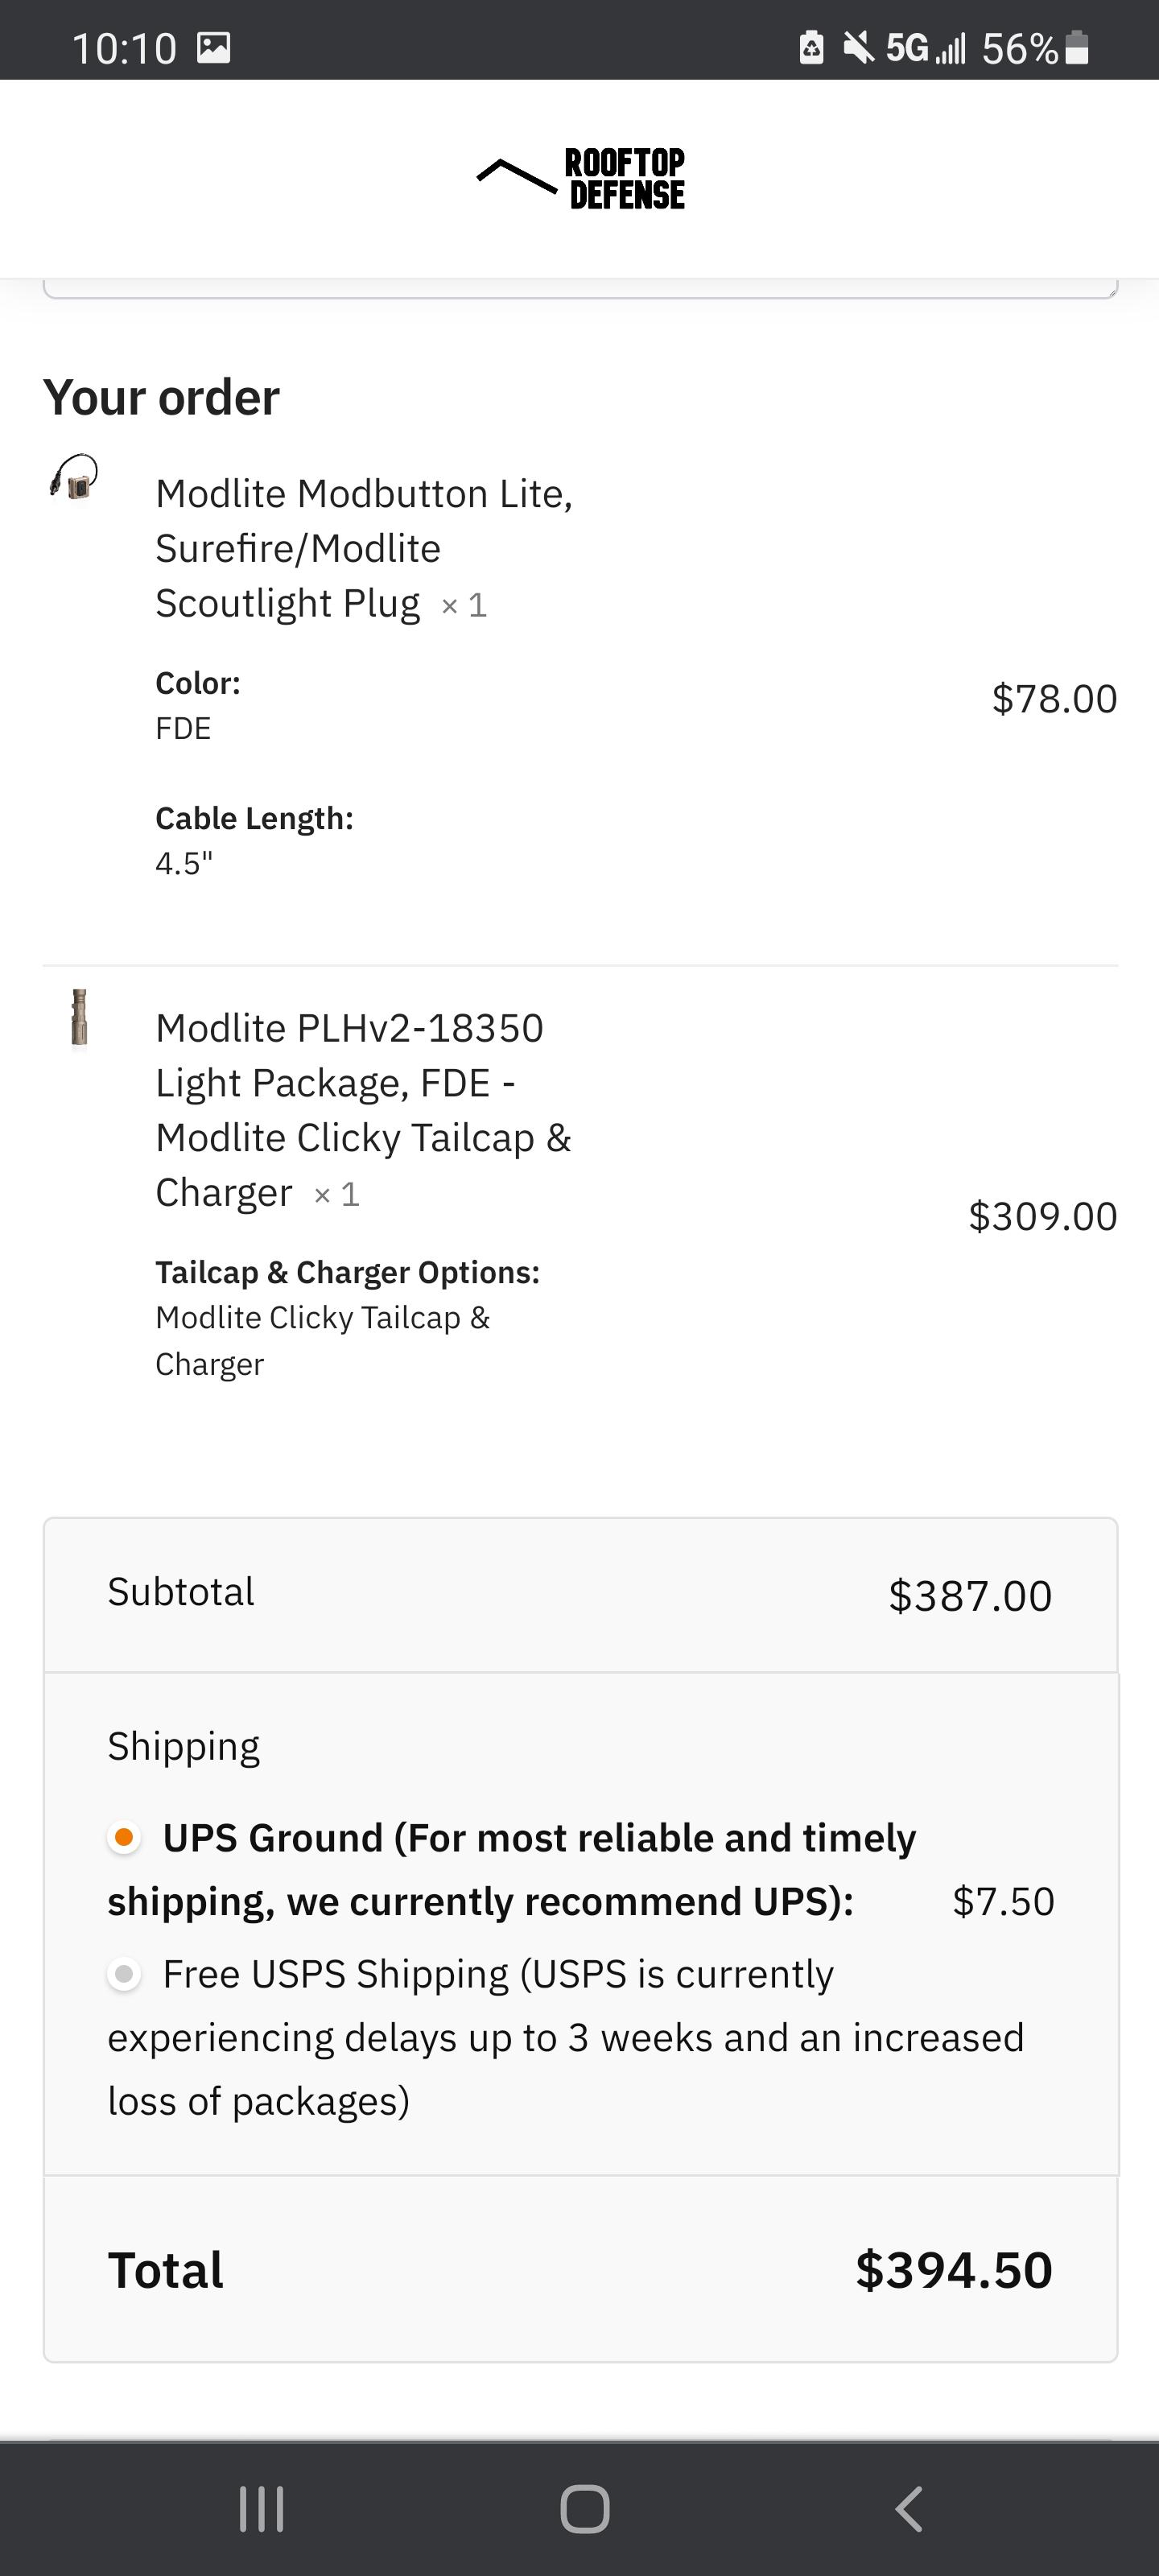Tap the Total row showing $394.50

[580, 2270]
